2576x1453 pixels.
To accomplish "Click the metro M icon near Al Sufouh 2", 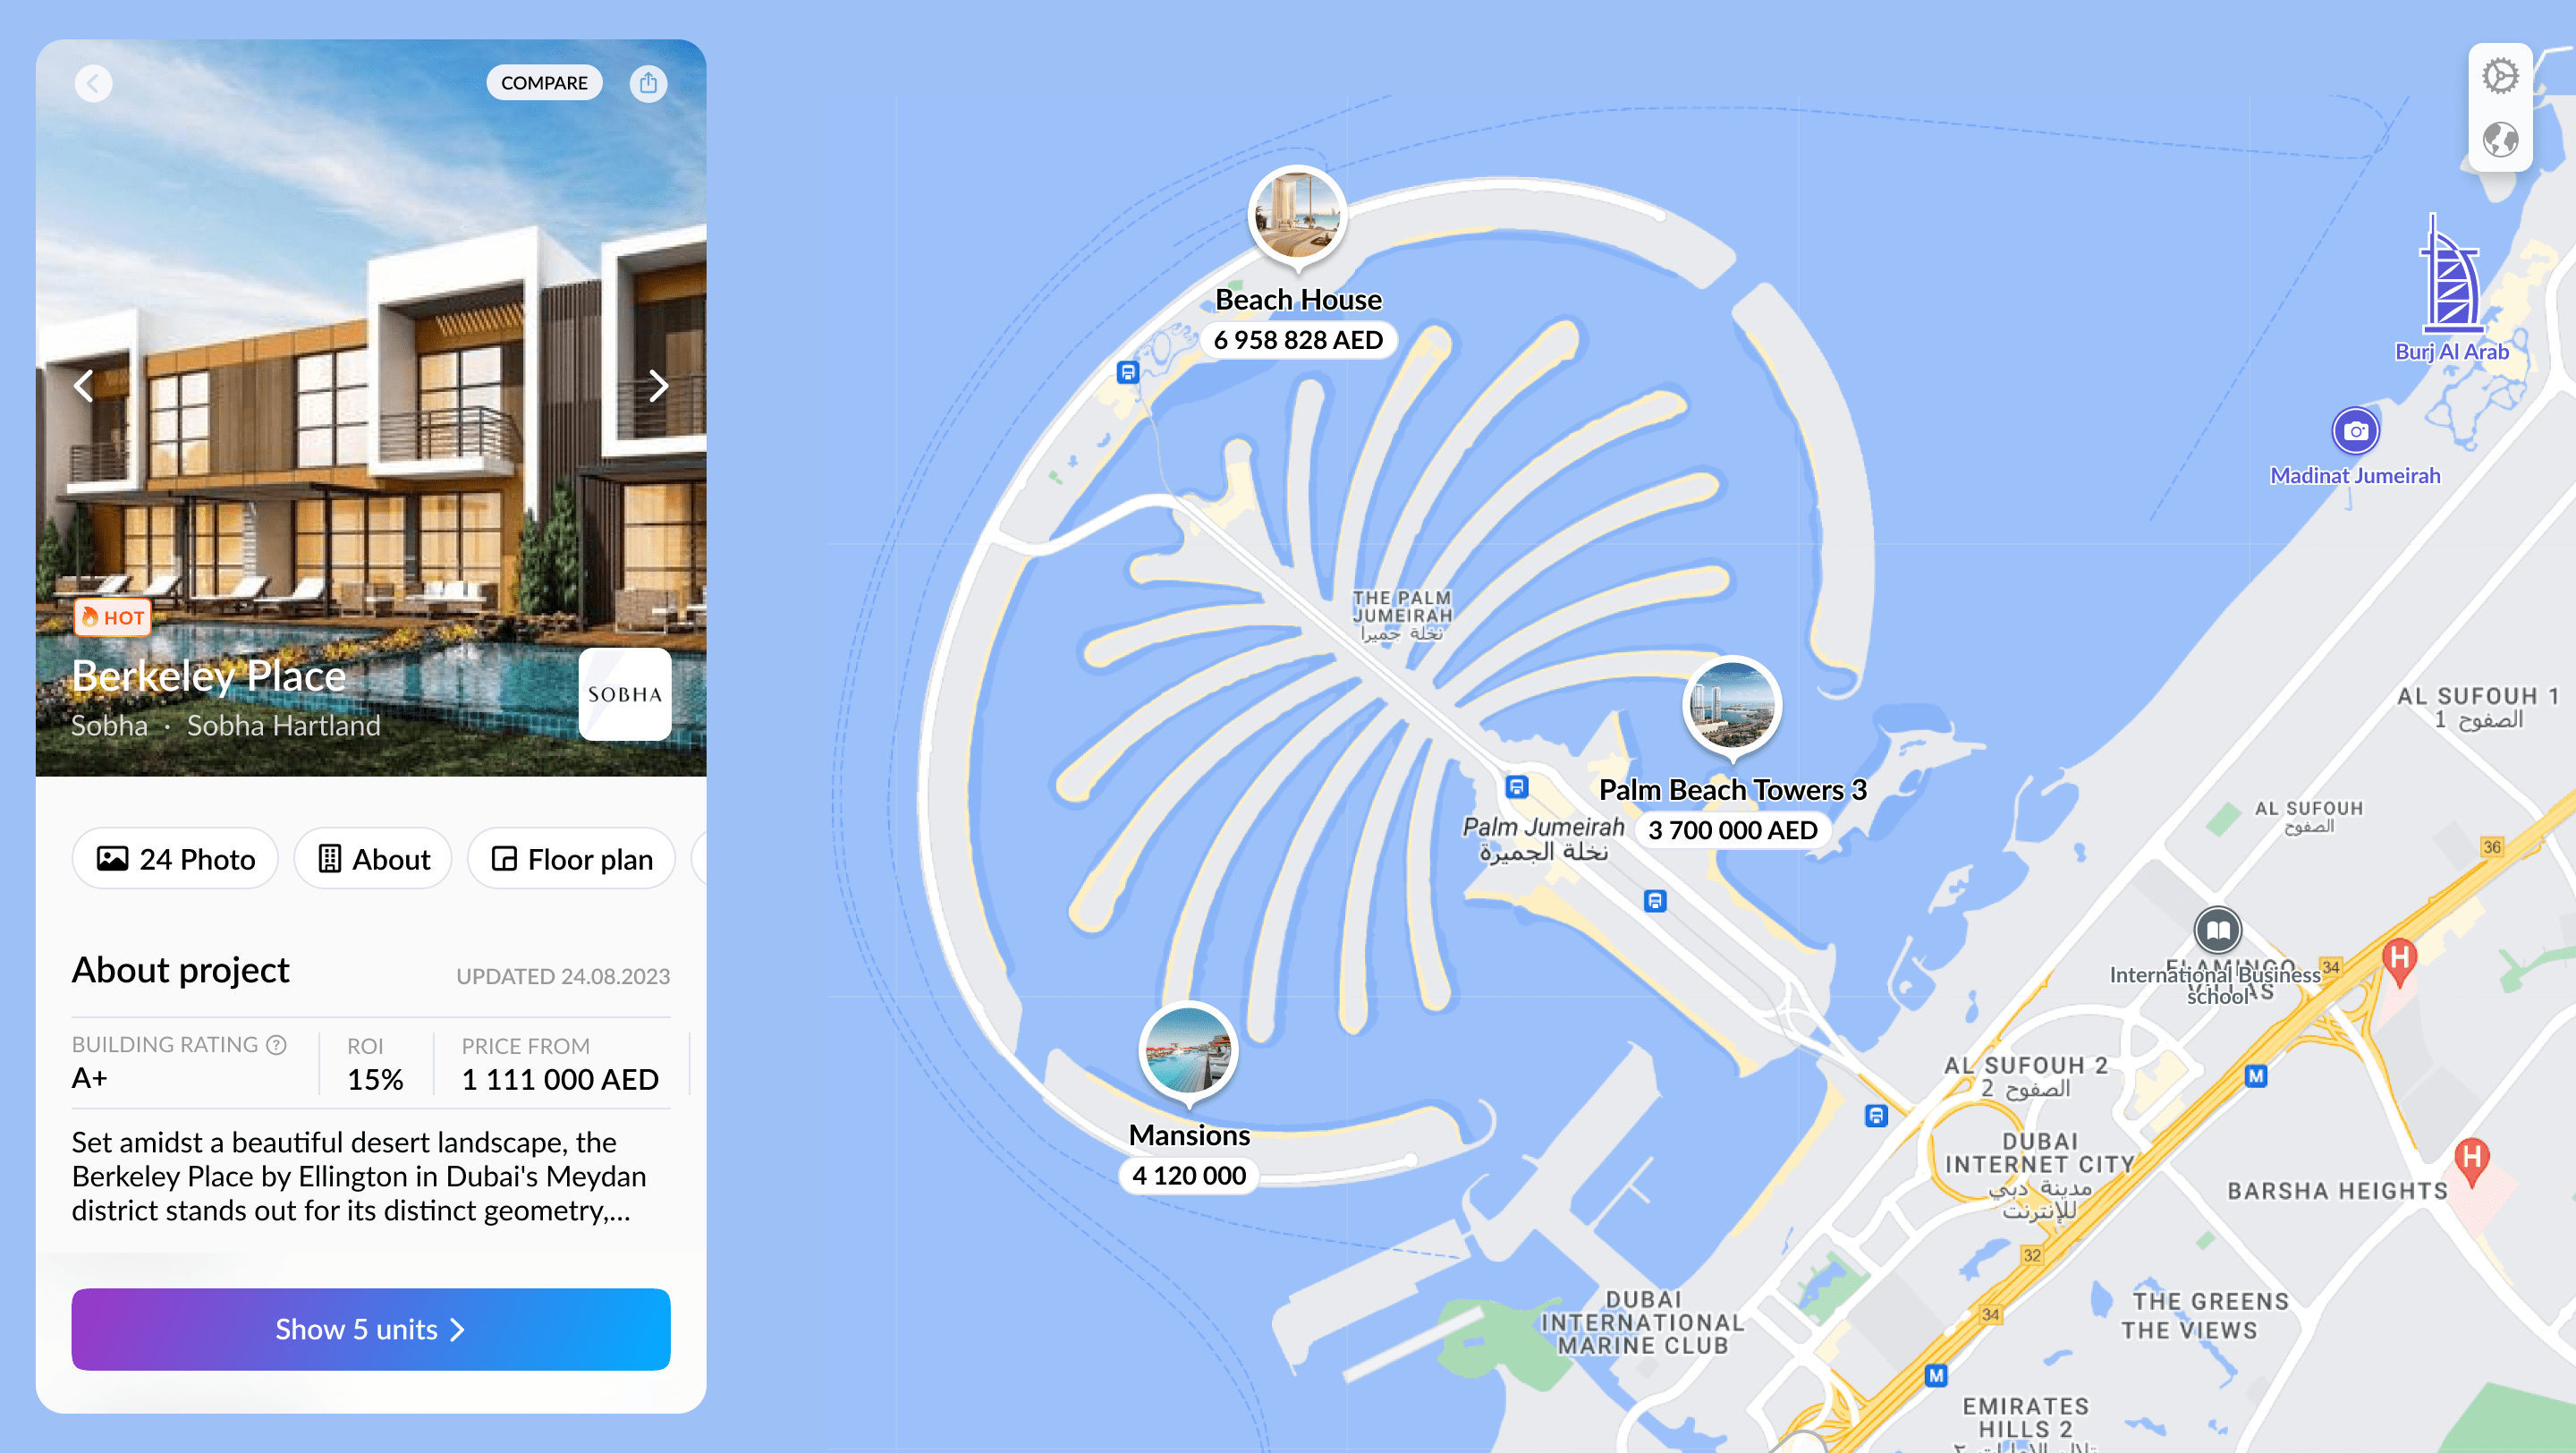I will [2256, 1076].
